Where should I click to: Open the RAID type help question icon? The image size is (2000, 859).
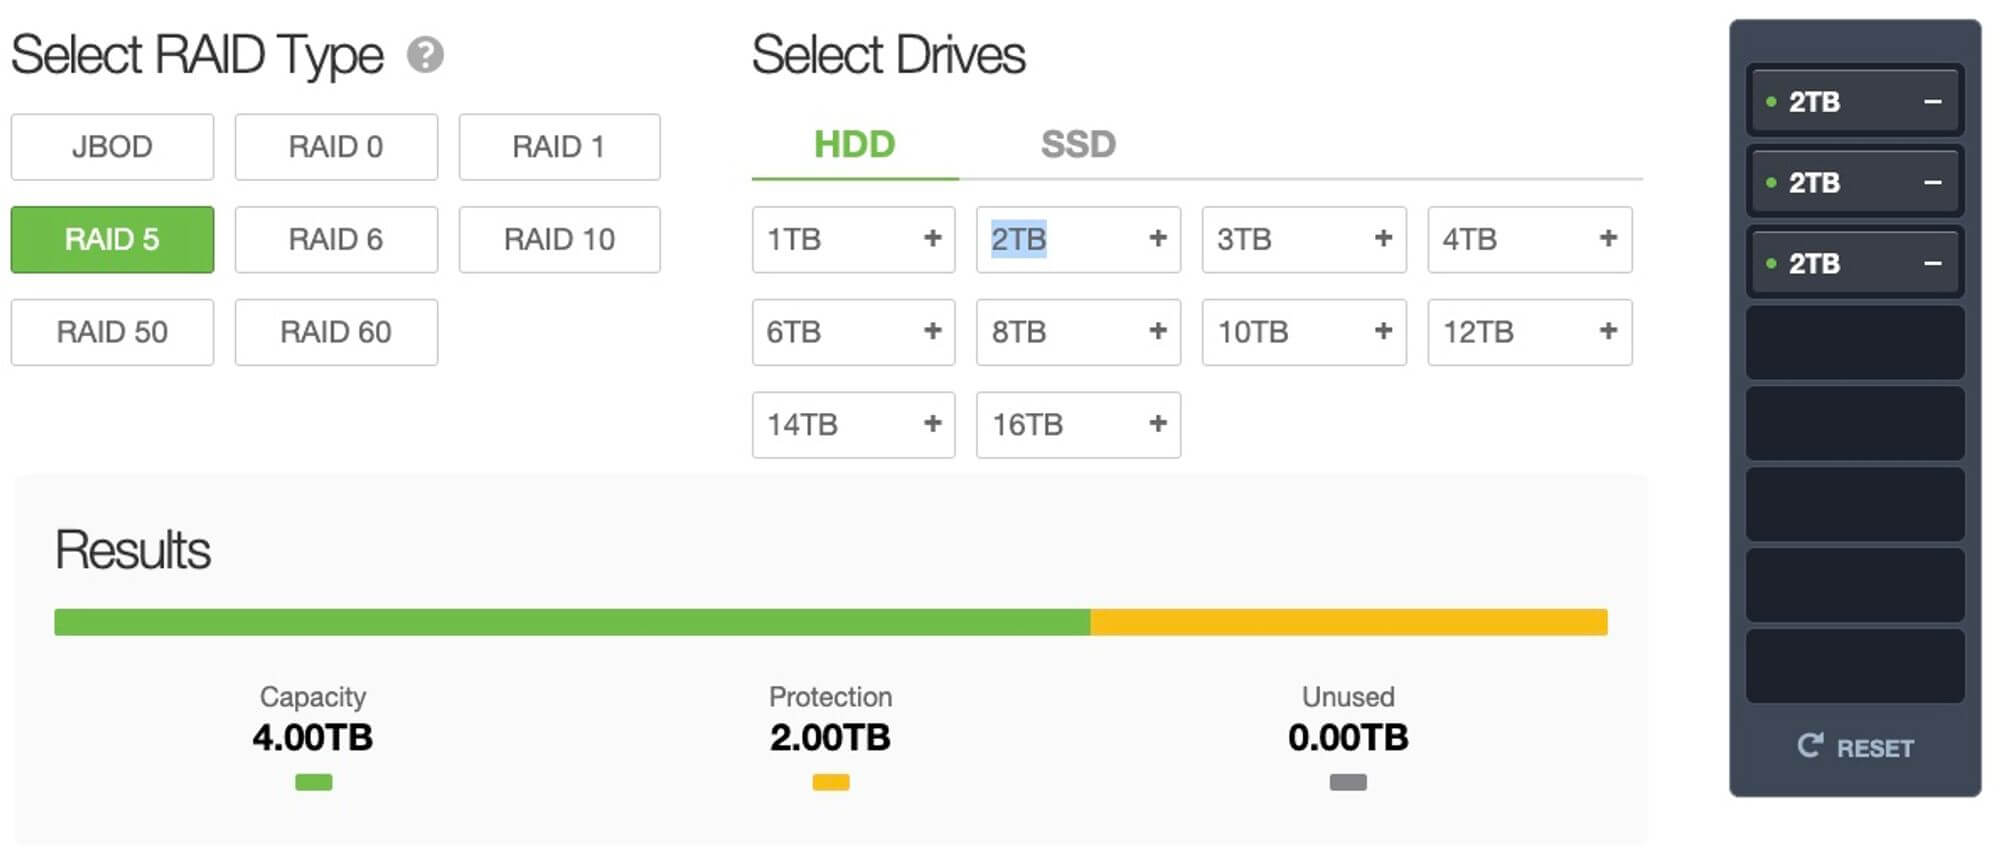[425, 55]
